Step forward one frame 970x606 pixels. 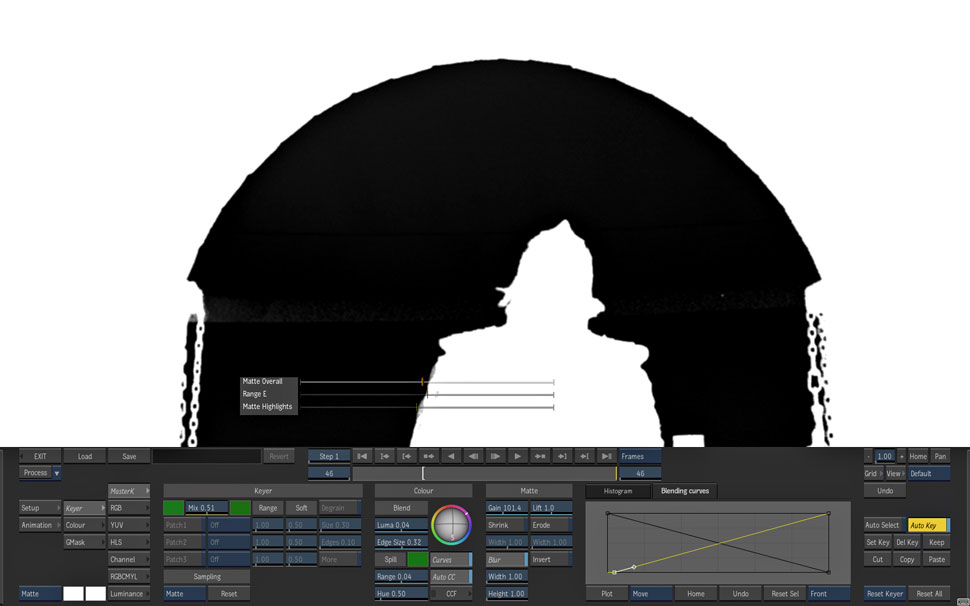tap(495, 456)
